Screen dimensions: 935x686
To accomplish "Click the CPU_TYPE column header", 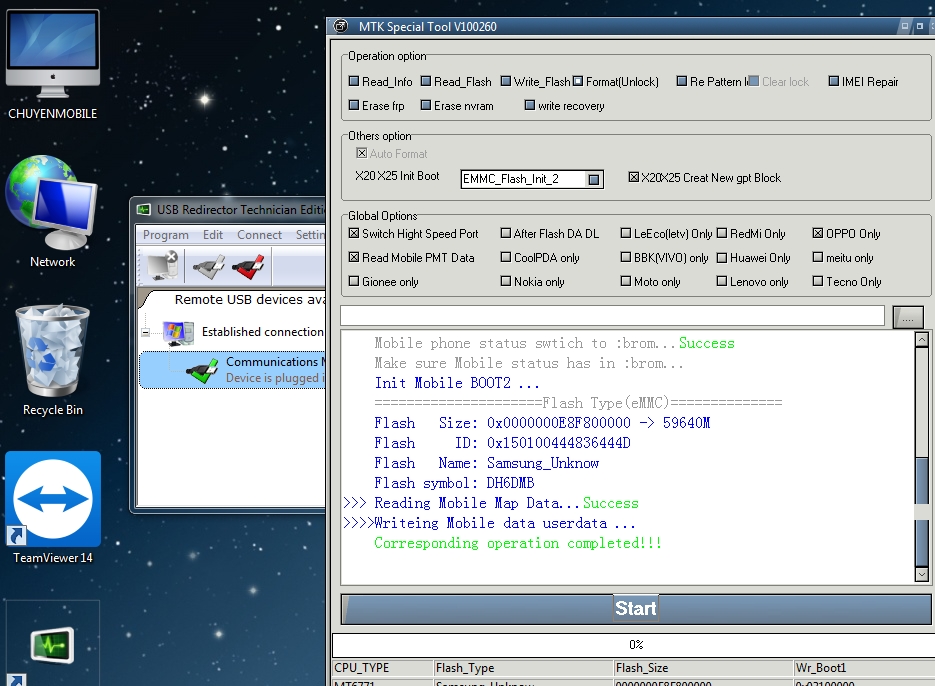I will coord(383,668).
